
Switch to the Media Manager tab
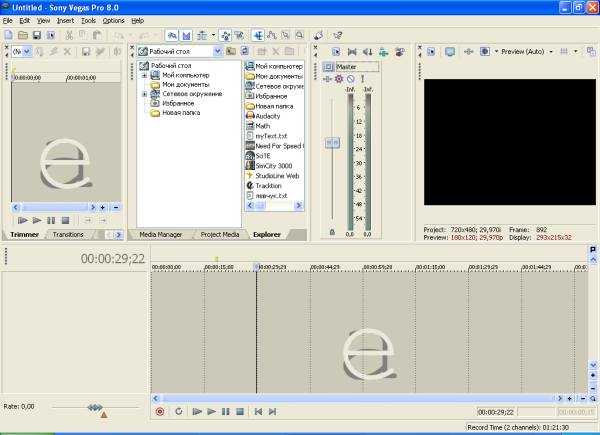click(161, 235)
